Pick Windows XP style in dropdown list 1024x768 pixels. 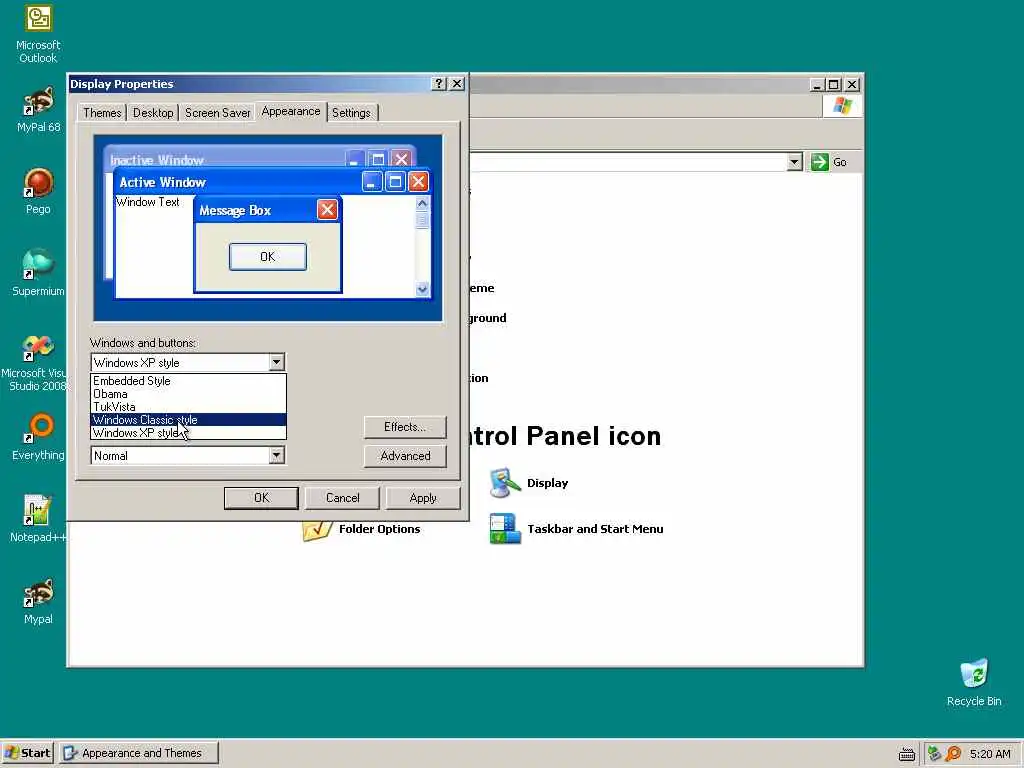188,433
